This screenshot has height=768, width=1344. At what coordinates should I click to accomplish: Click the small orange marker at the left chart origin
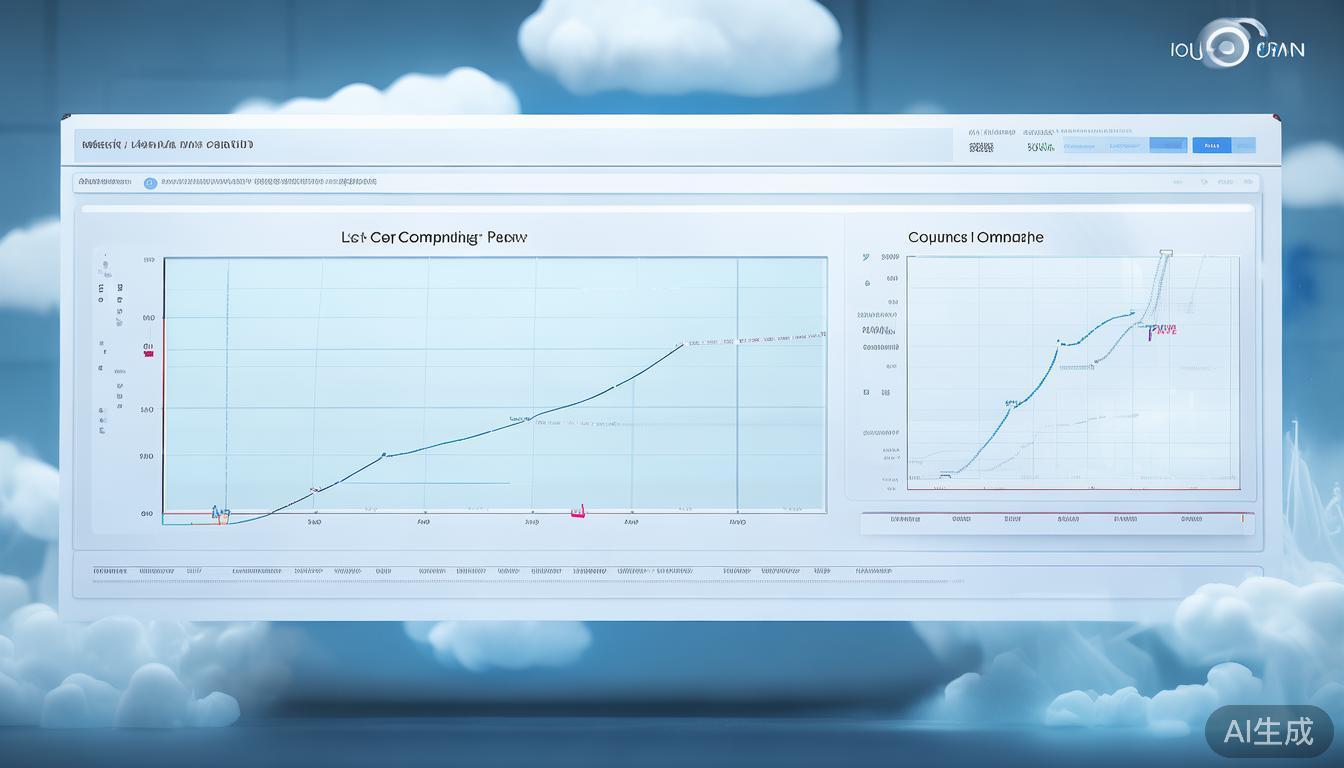pos(220,513)
